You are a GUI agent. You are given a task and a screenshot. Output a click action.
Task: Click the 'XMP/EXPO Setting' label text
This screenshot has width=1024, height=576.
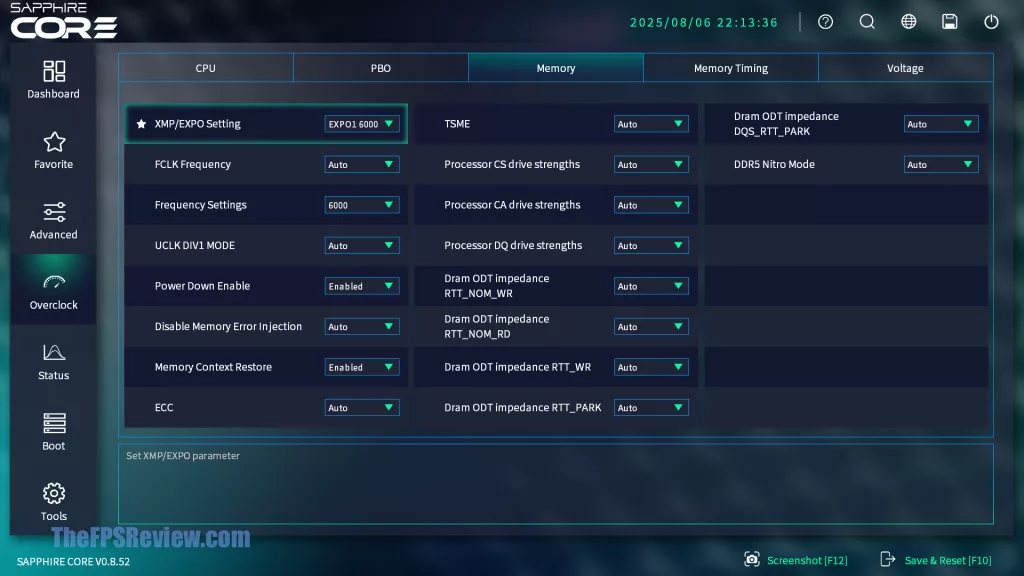[197, 124]
